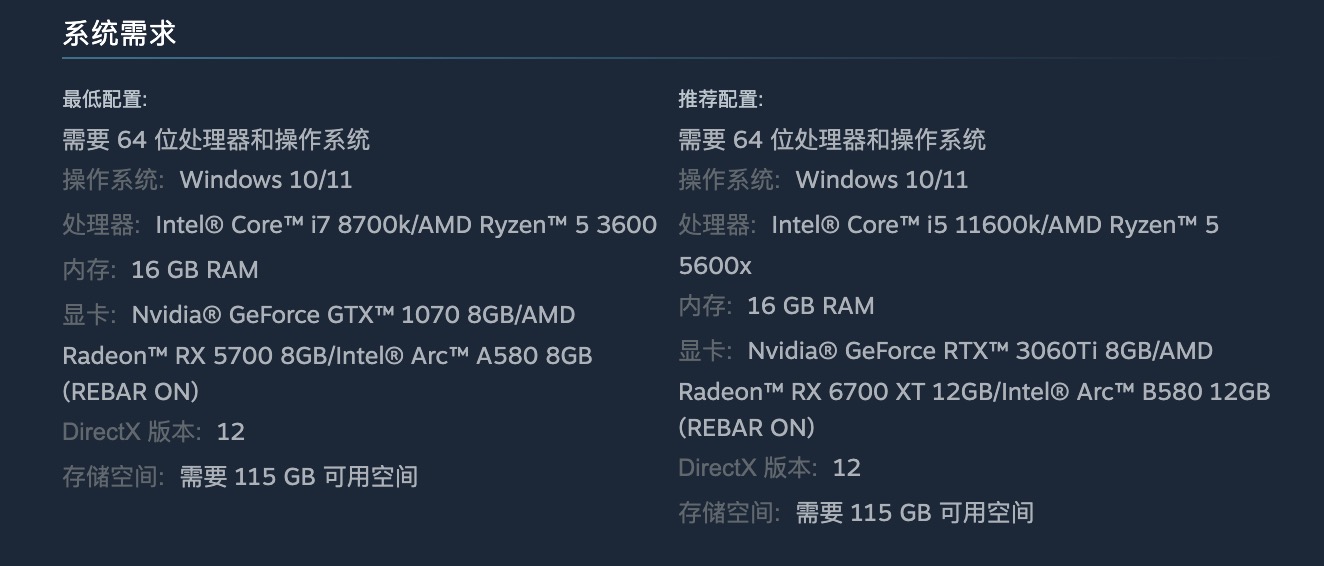1324x566 pixels.
Task: Click the 64-bit requirement line under 最低配置
Action: pyautogui.click(x=216, y=139)
